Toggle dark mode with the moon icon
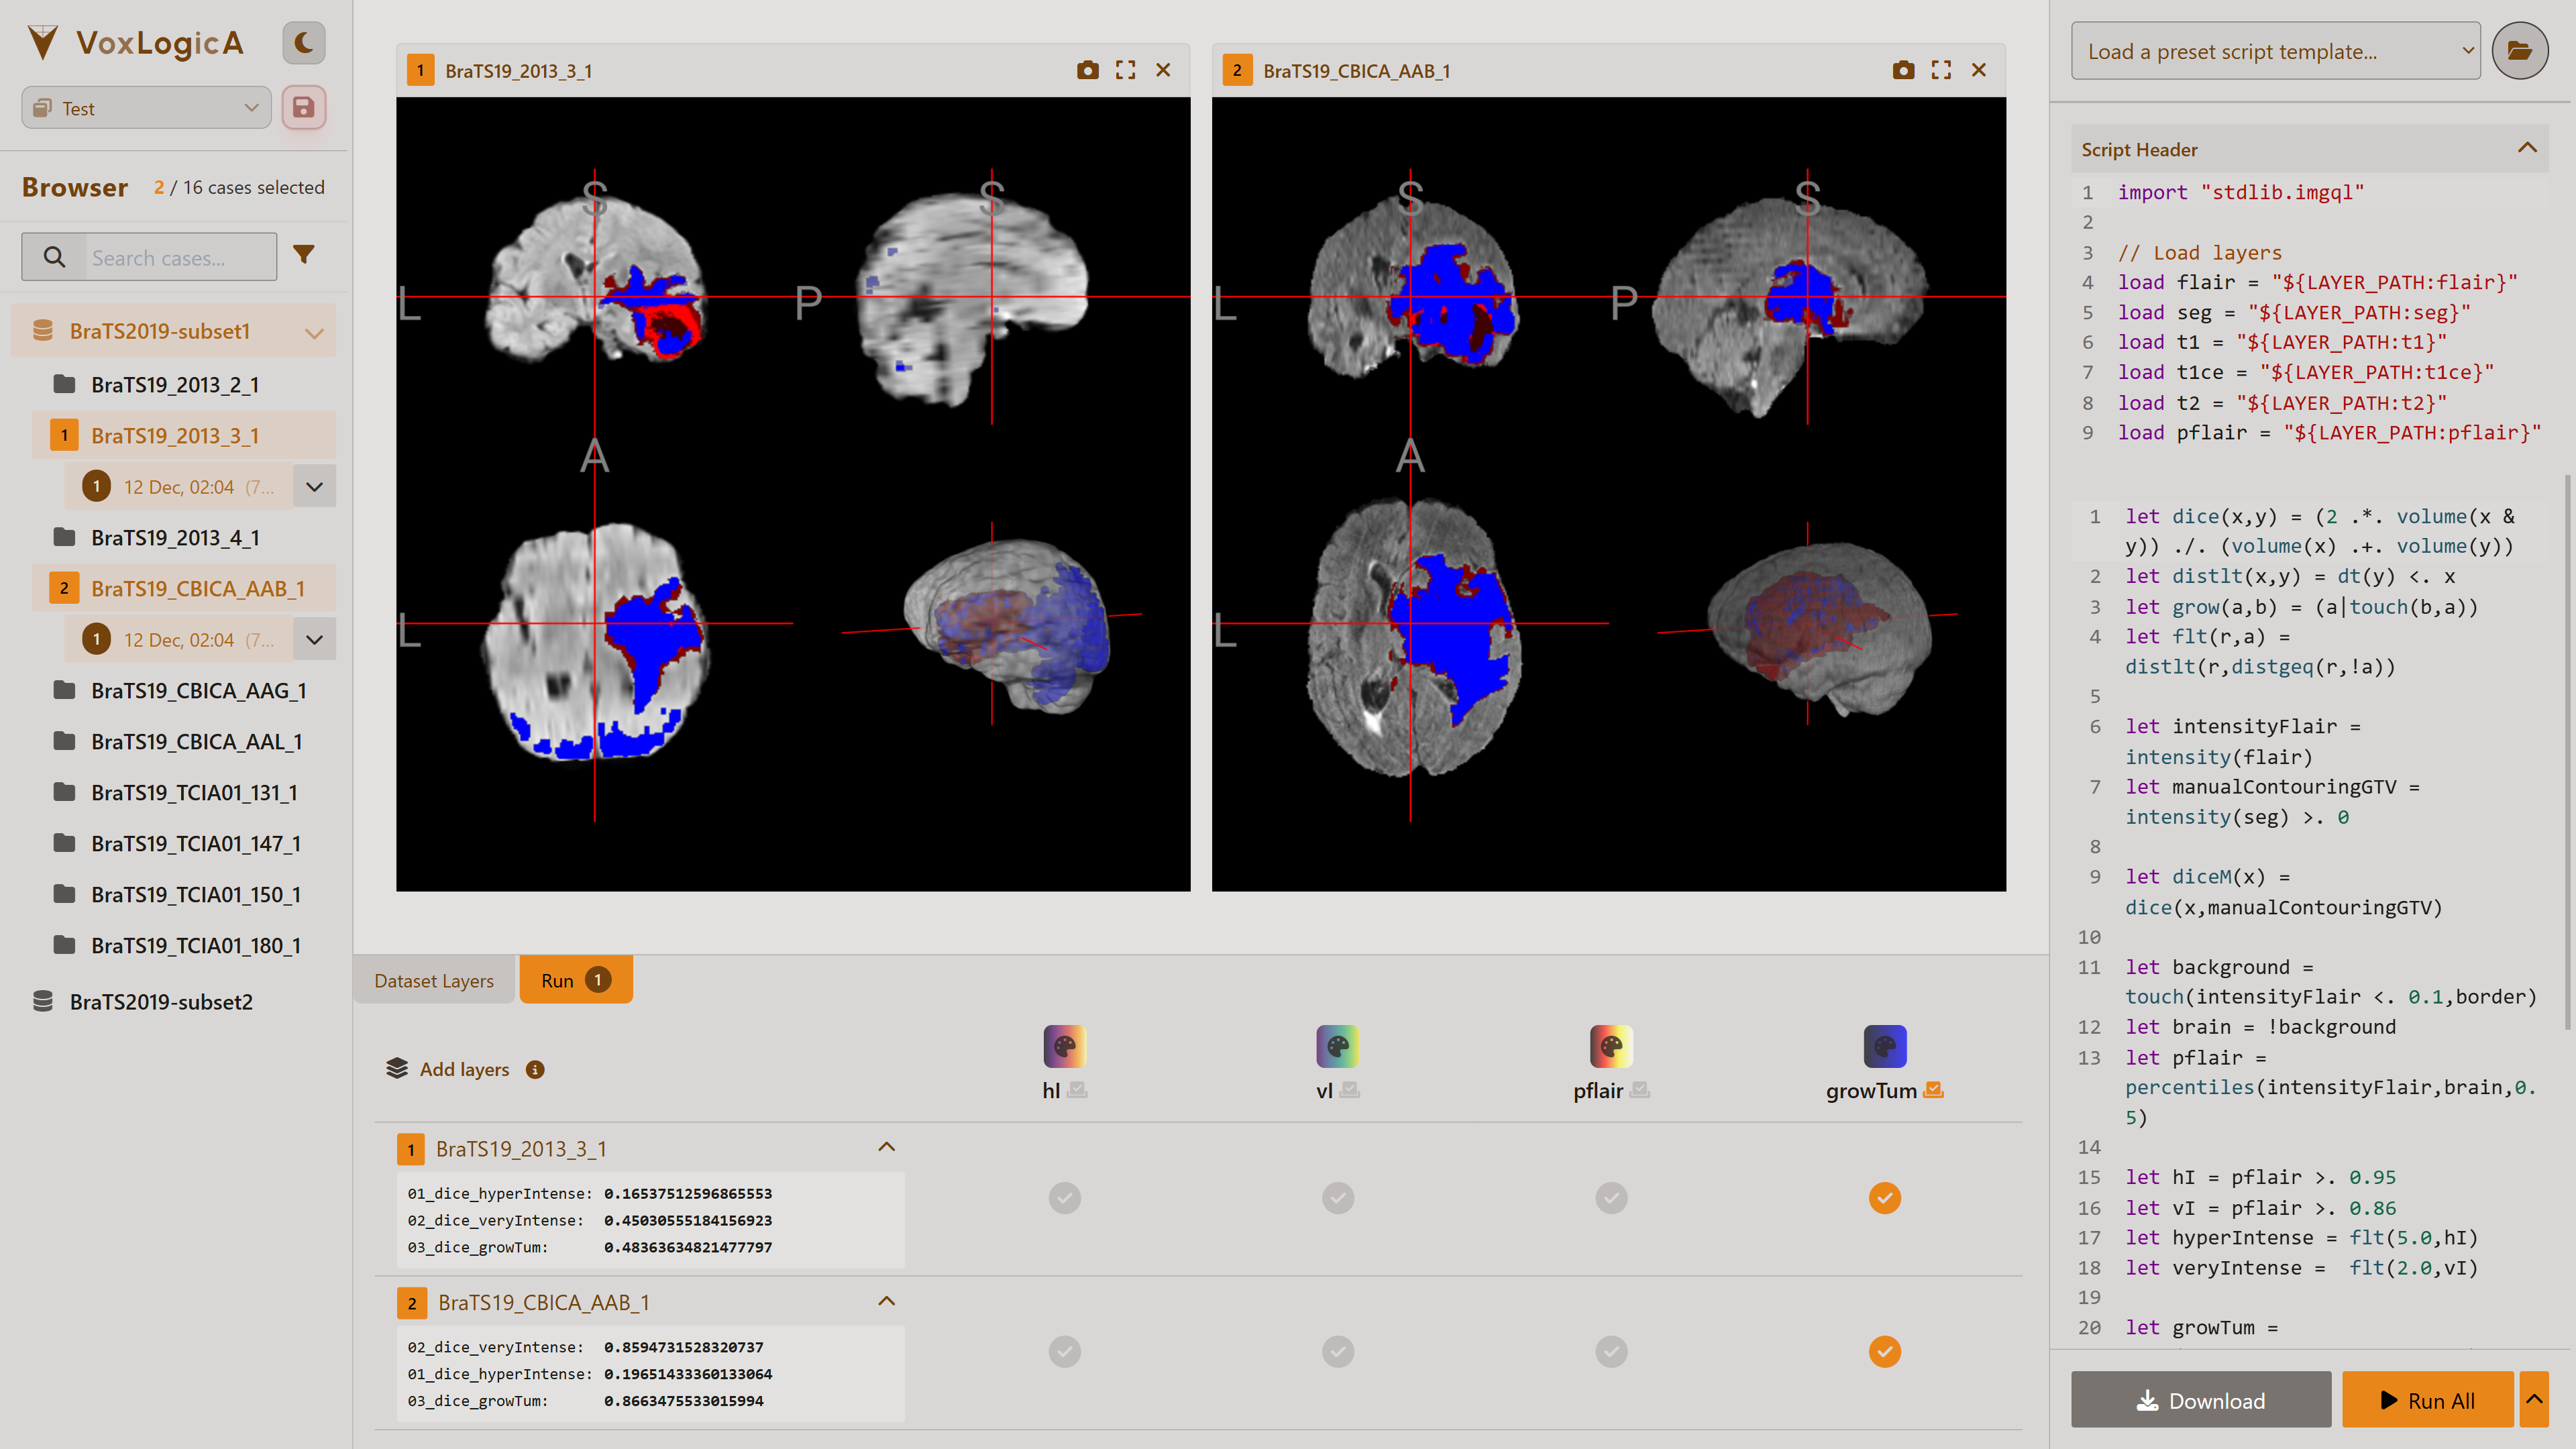This screenshot has height=1449, width=2576. [303, 42]
